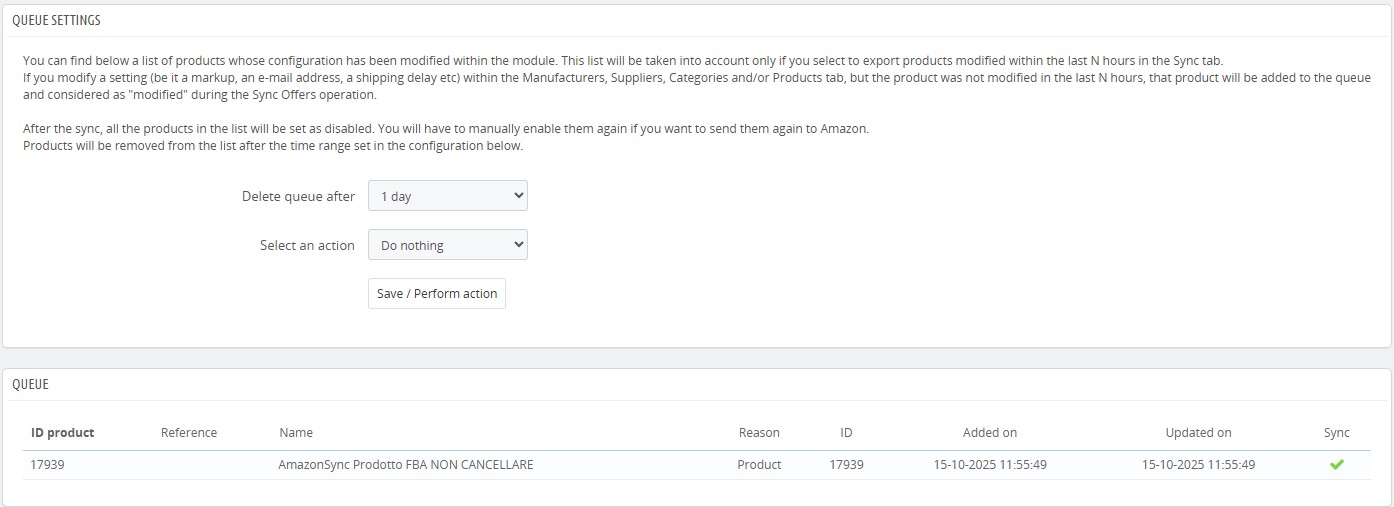Click the Name column header
The height and width of the screenshot is (507, 1394).
[x=296, y=432]
